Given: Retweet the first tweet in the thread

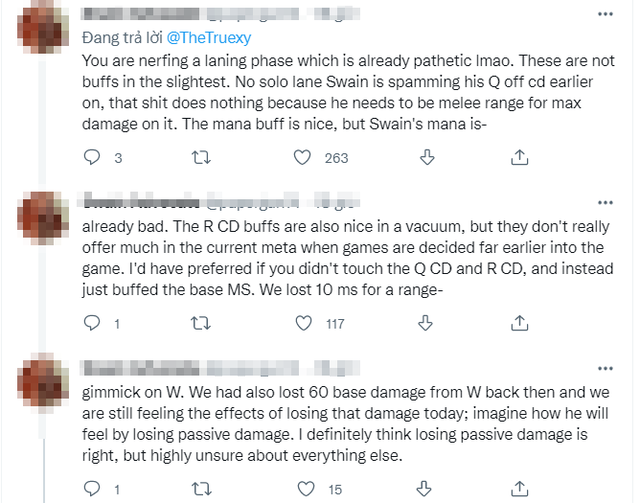Looking at the screenshot, I should click(201, 157).
